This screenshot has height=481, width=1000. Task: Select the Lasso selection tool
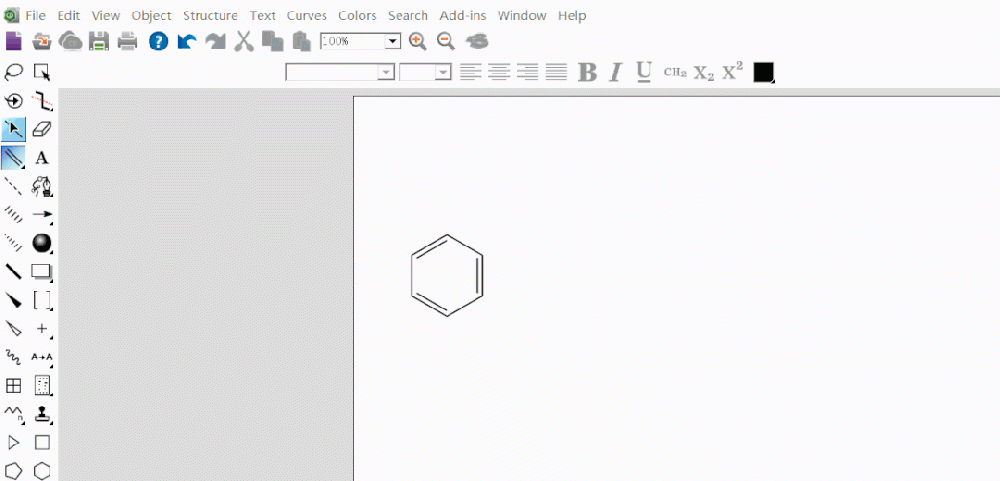[x=13, y=72]
